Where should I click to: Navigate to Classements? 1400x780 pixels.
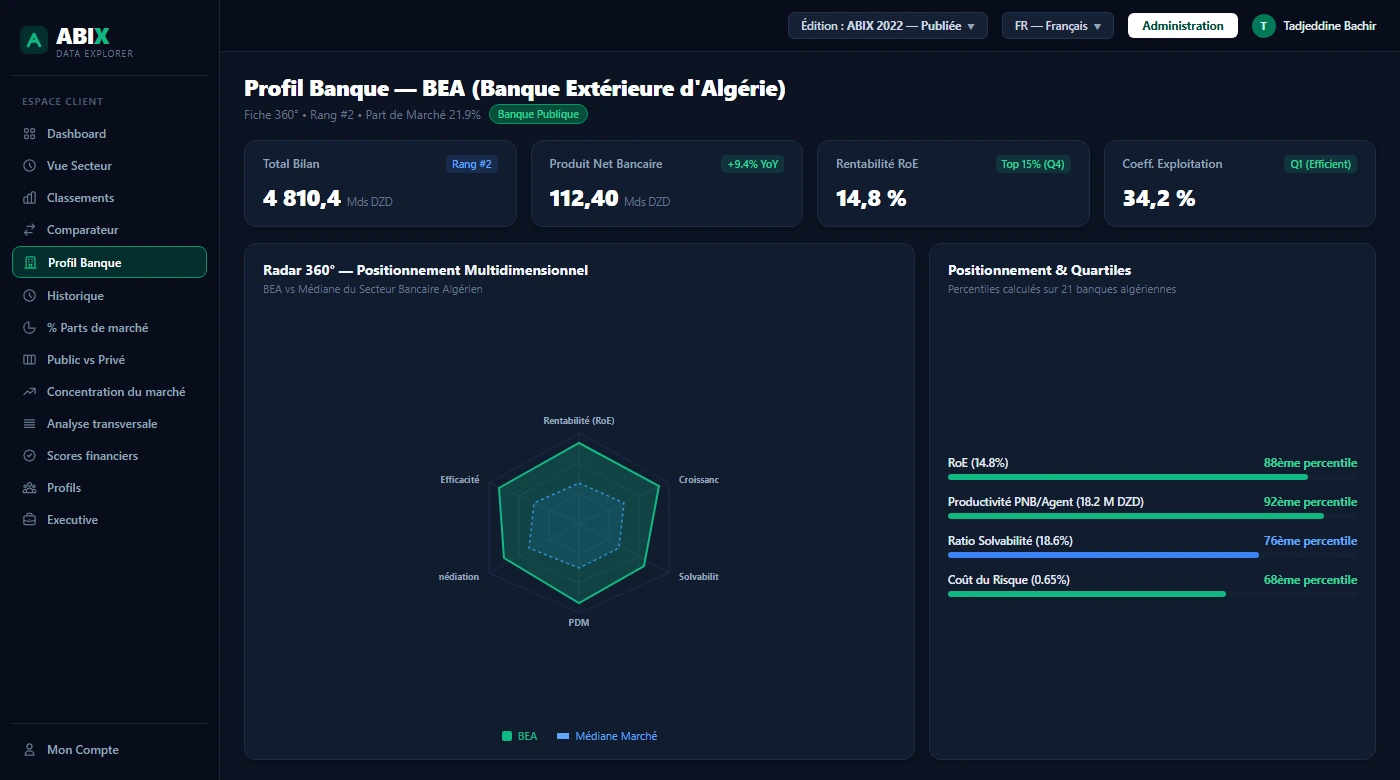[x=110, y=198]
